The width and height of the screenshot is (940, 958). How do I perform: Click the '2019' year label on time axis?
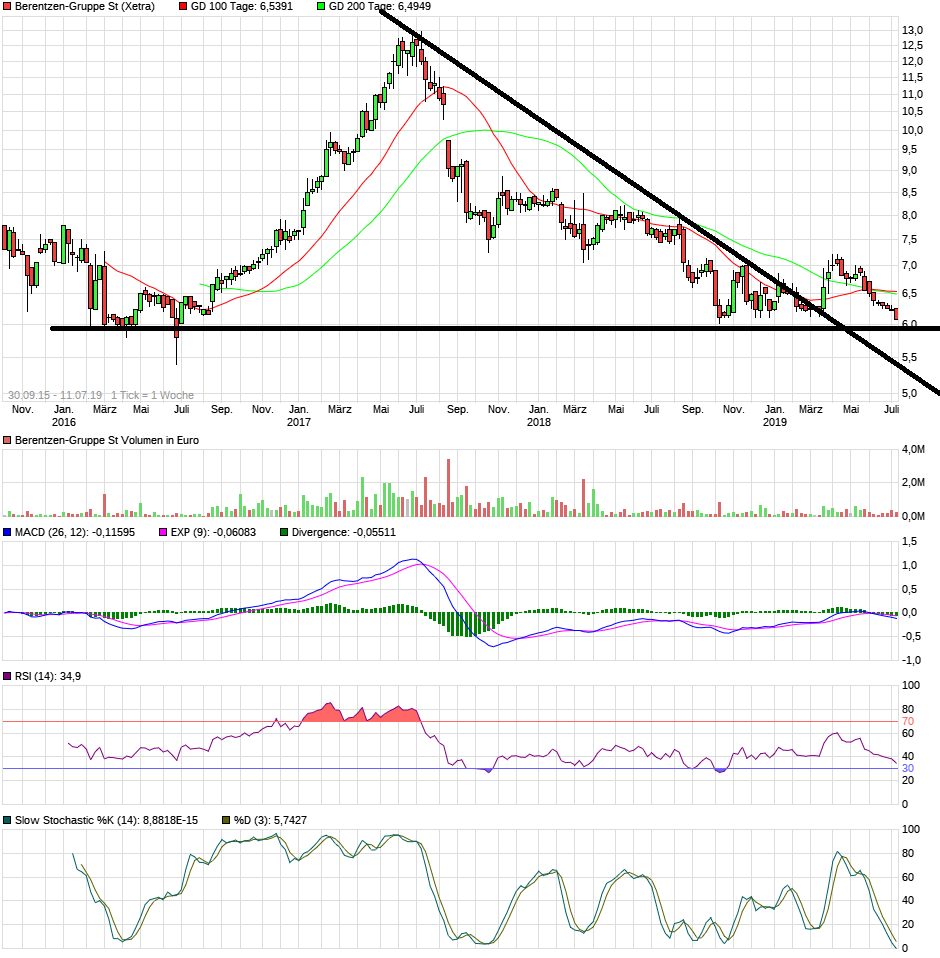click(774, 422)
